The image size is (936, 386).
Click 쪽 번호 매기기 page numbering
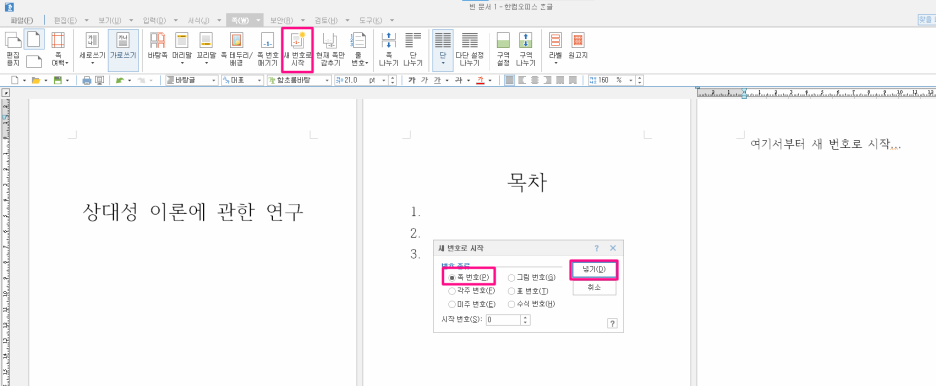[268, 49]
